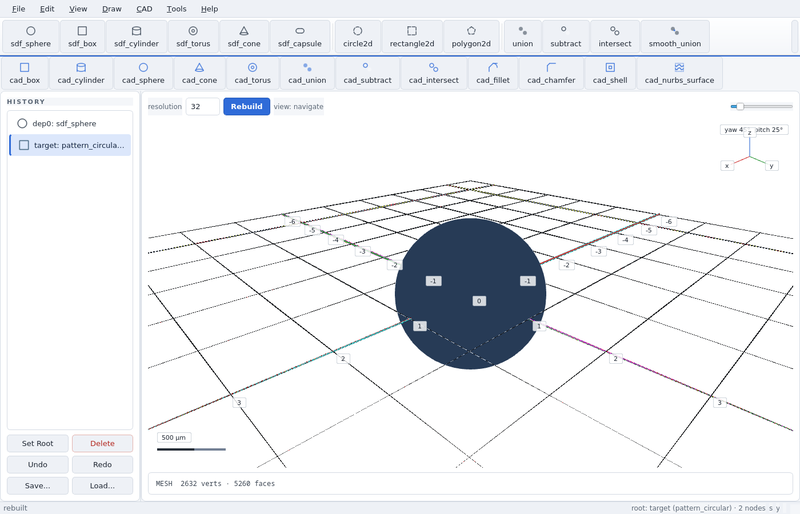Image resolution: width=800 pixels, height=514 pixels.
Task: Click the Set Root button
Action: pyautogui.click(x=37, y=443)
